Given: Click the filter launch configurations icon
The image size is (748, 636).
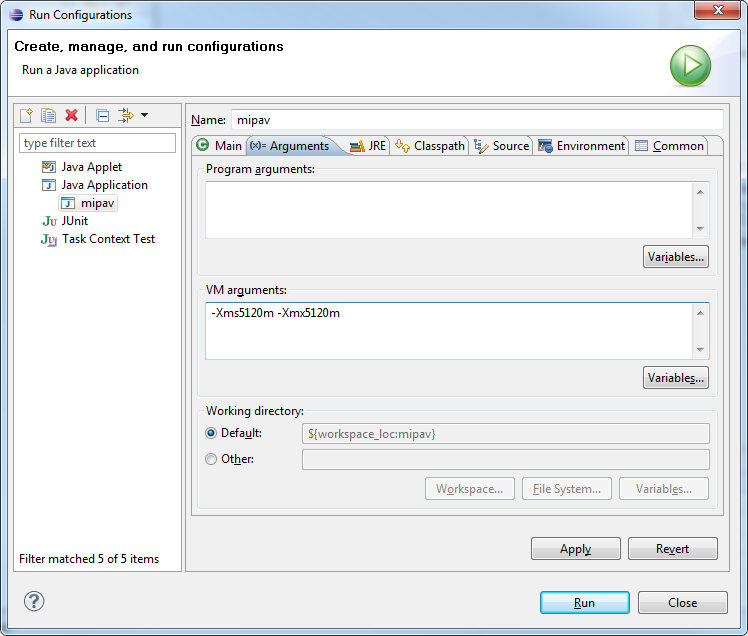Looking at the screenshot, I should (126, 116).
